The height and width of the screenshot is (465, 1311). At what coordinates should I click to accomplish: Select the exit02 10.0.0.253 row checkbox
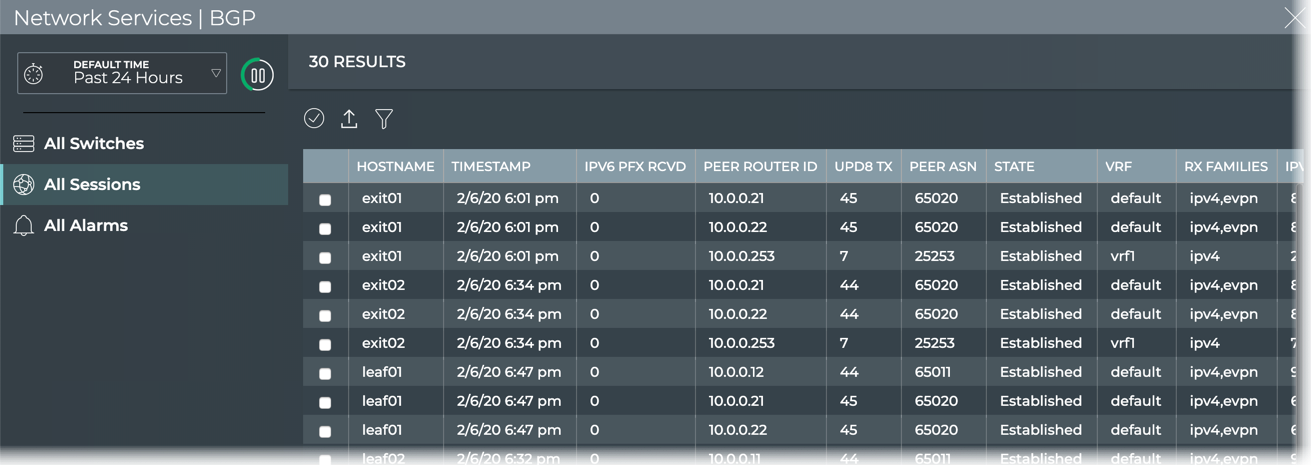click(x=325, y=345)
